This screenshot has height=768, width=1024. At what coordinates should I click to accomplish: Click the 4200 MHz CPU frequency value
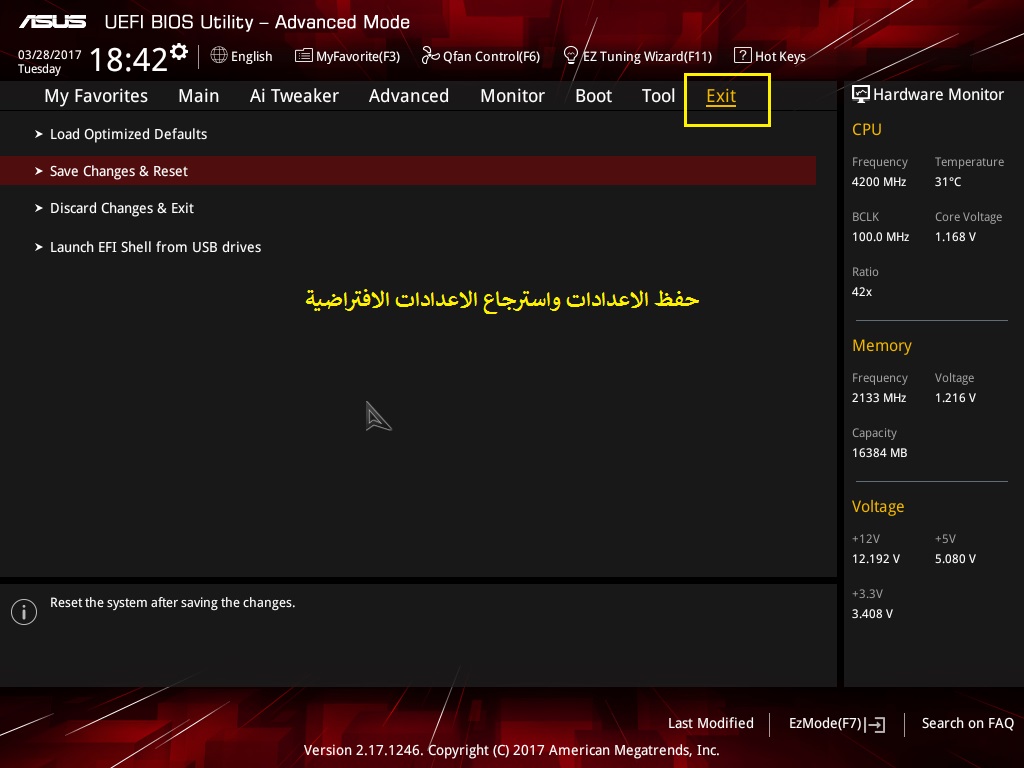point(879,182)
